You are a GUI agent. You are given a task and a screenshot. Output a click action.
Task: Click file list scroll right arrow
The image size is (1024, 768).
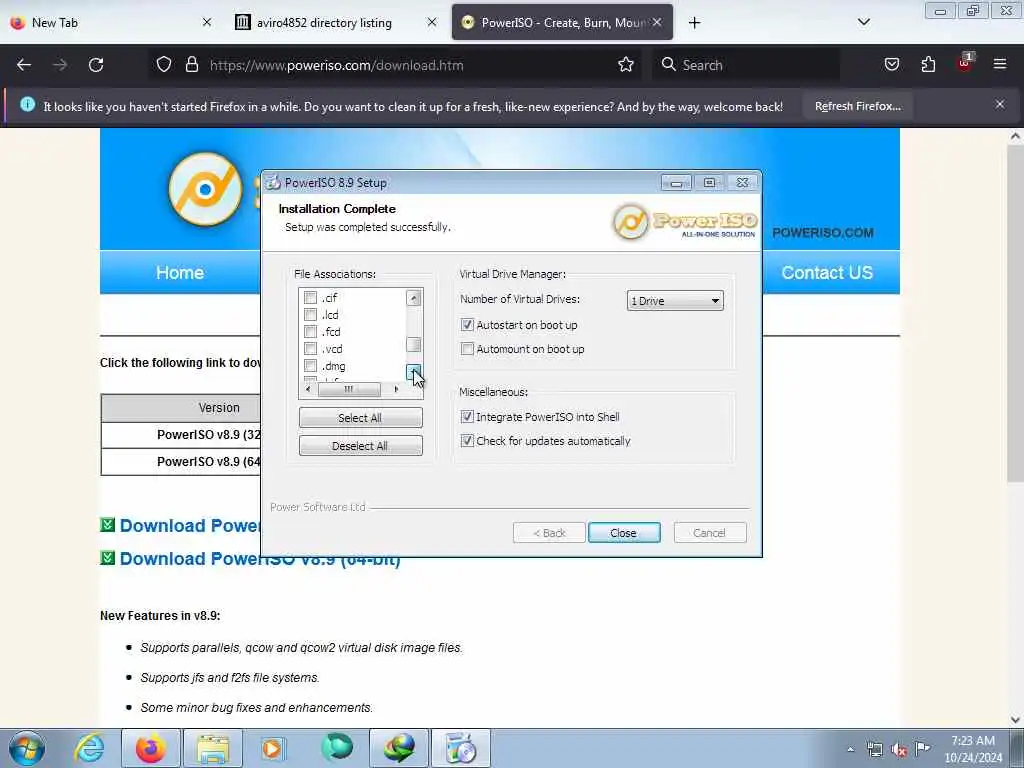(396, 389)
